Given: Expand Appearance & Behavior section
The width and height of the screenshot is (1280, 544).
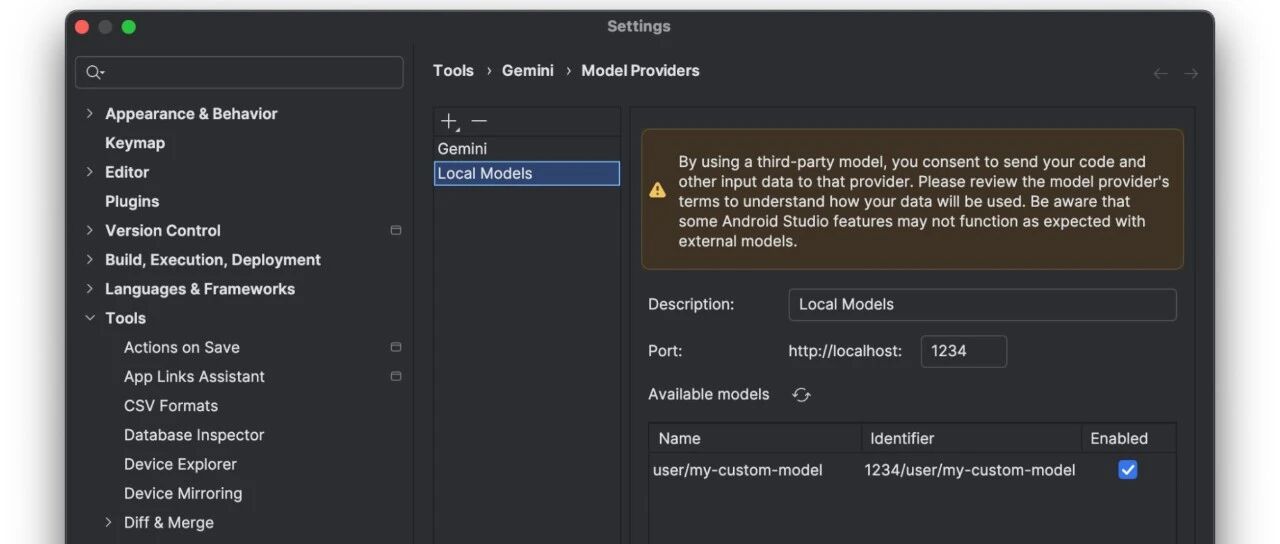Looking at the screenshot, I should click(x=90, y=114).
